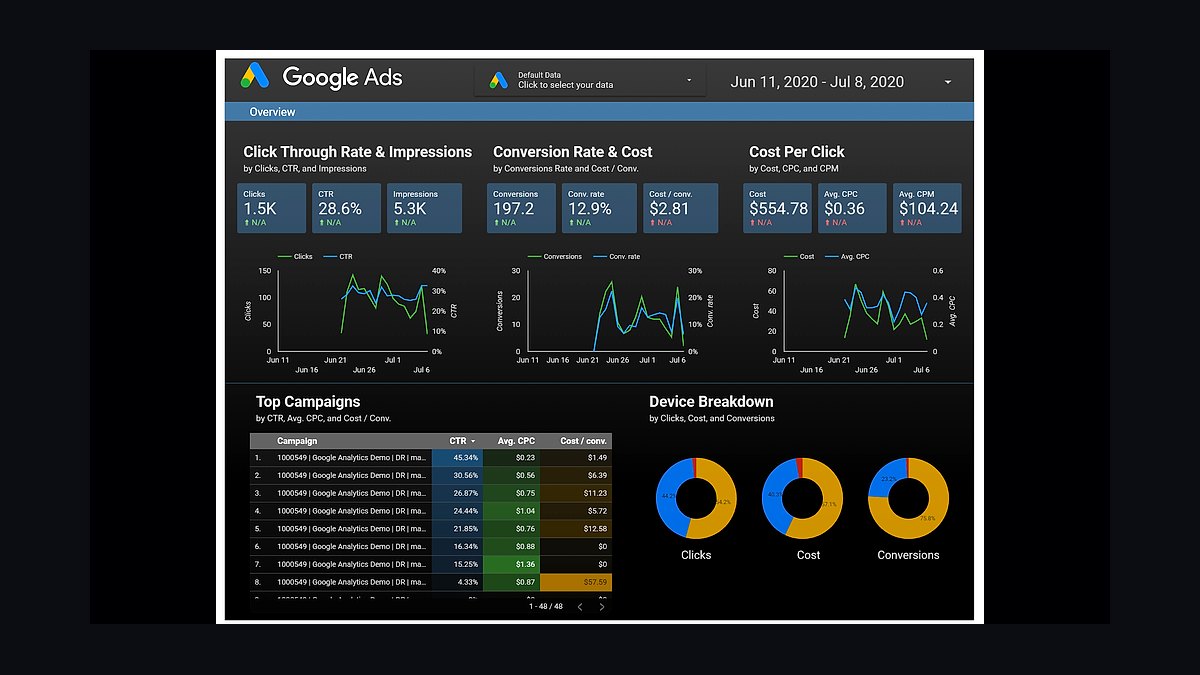Click the blue CTR legend entry

pos(338,257)
